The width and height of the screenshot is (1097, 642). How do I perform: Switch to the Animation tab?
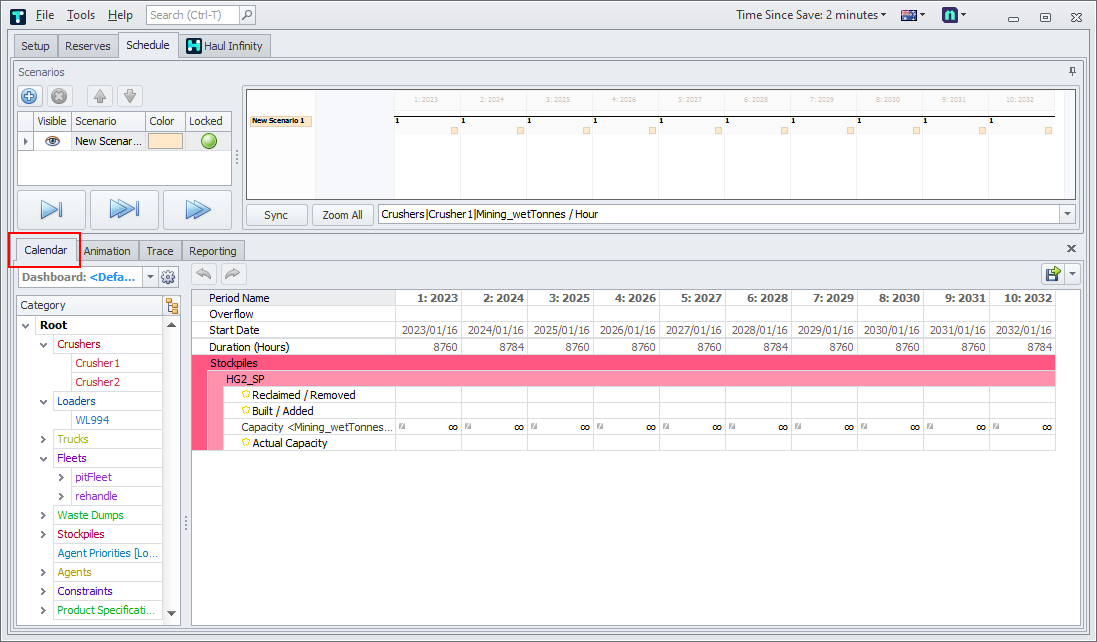tap(107, 251)
